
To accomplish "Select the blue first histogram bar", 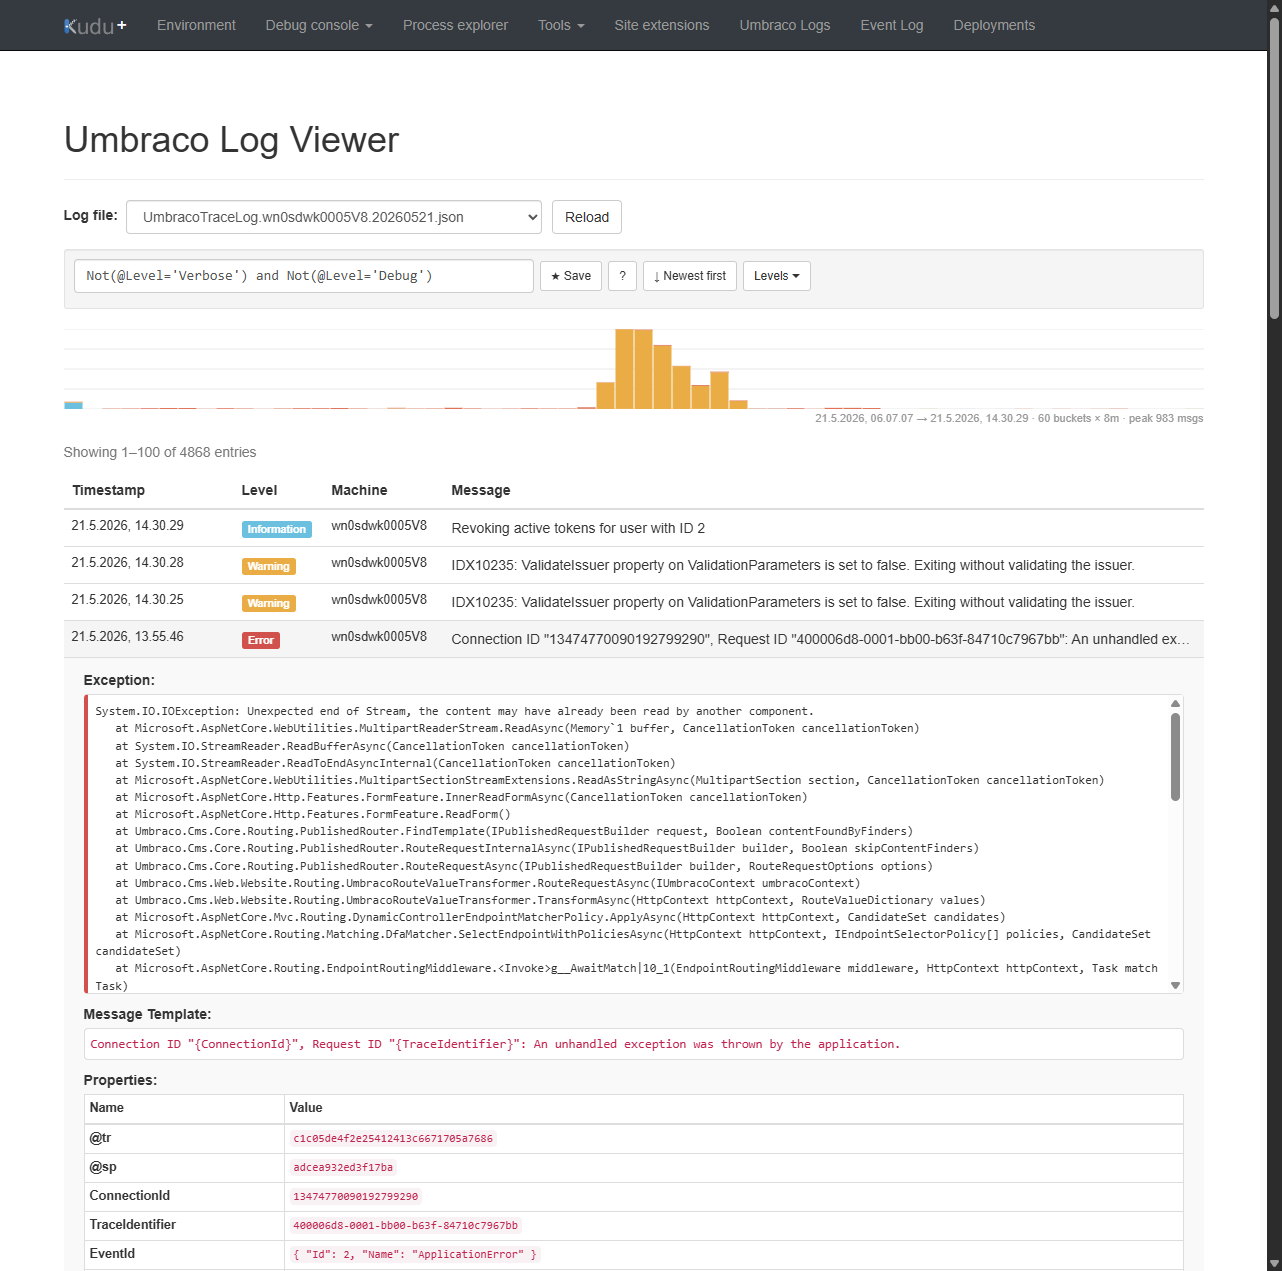I will click(x=73, y=405).
